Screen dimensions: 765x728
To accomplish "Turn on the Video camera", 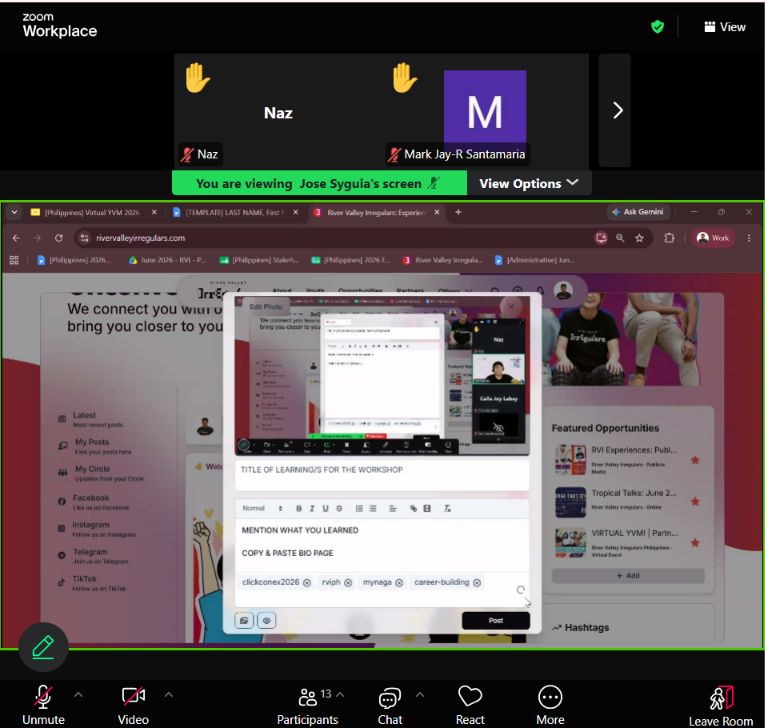I will click(133, 705).
